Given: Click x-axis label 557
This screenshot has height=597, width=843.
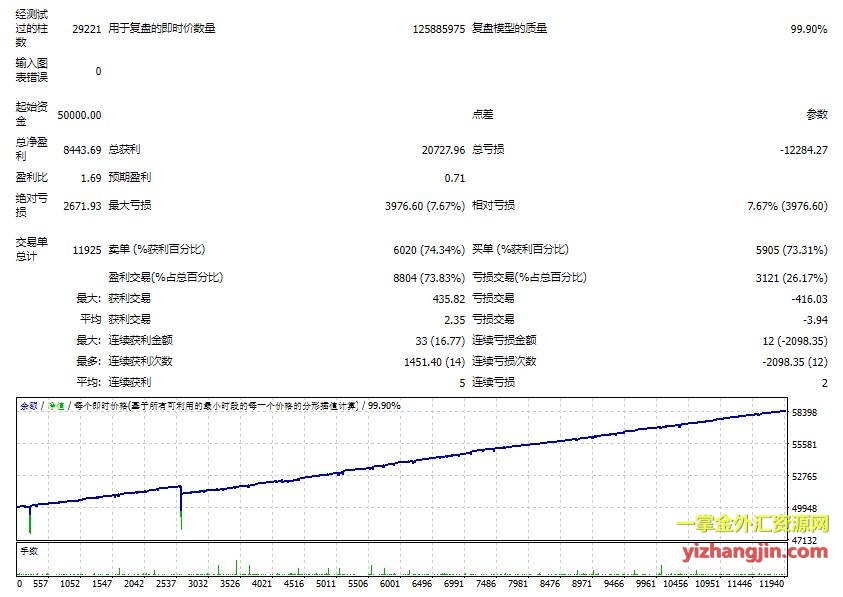Looking at the screenshot, I should pyautogui.click(x=40, y=584).
